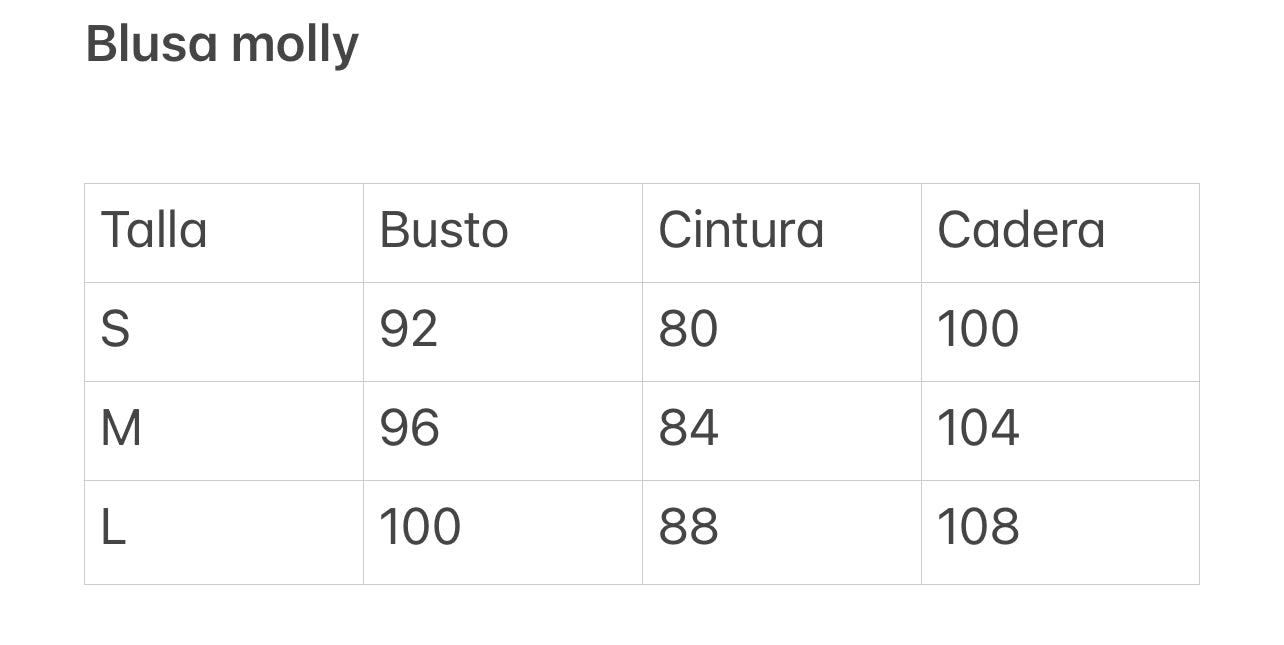Select the size M row label
Viewport: 1284px width, 645px height.
pos(121,429)
